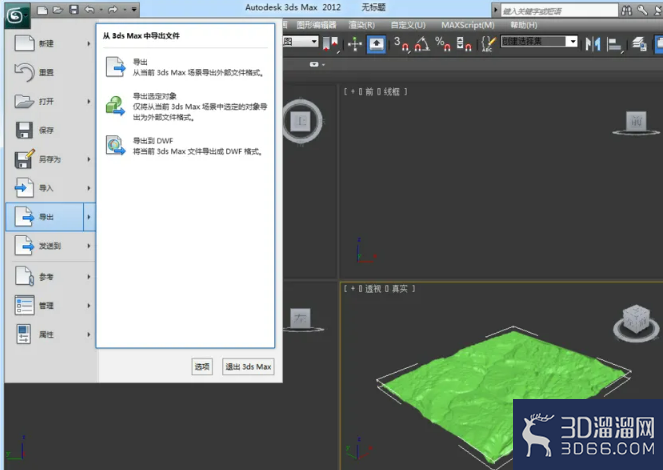
Task: Expand the 管理 submenu arrow
Action: [x=89, y=306]
